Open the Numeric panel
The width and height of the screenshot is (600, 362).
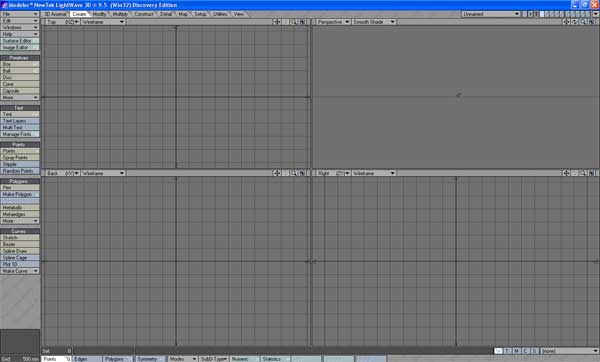click(245, 359)
